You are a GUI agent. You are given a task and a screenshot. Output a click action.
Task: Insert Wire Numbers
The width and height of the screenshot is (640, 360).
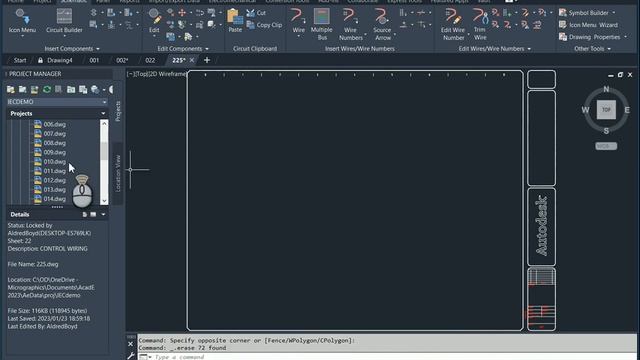(351, 24)
